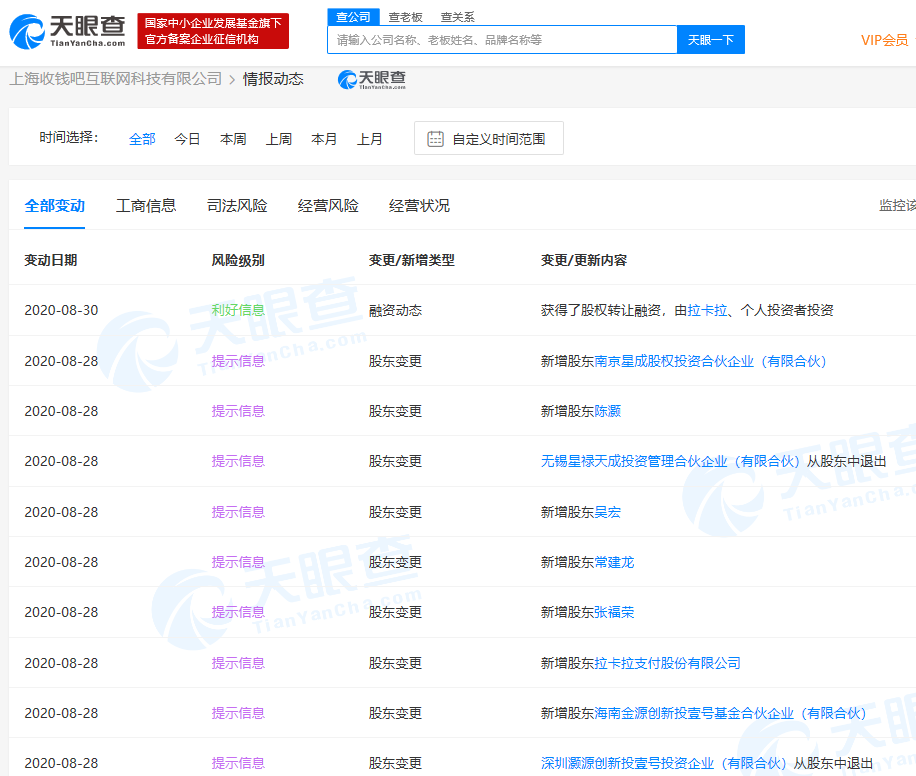Switch to the 司法风险 tab

point(237,206)
